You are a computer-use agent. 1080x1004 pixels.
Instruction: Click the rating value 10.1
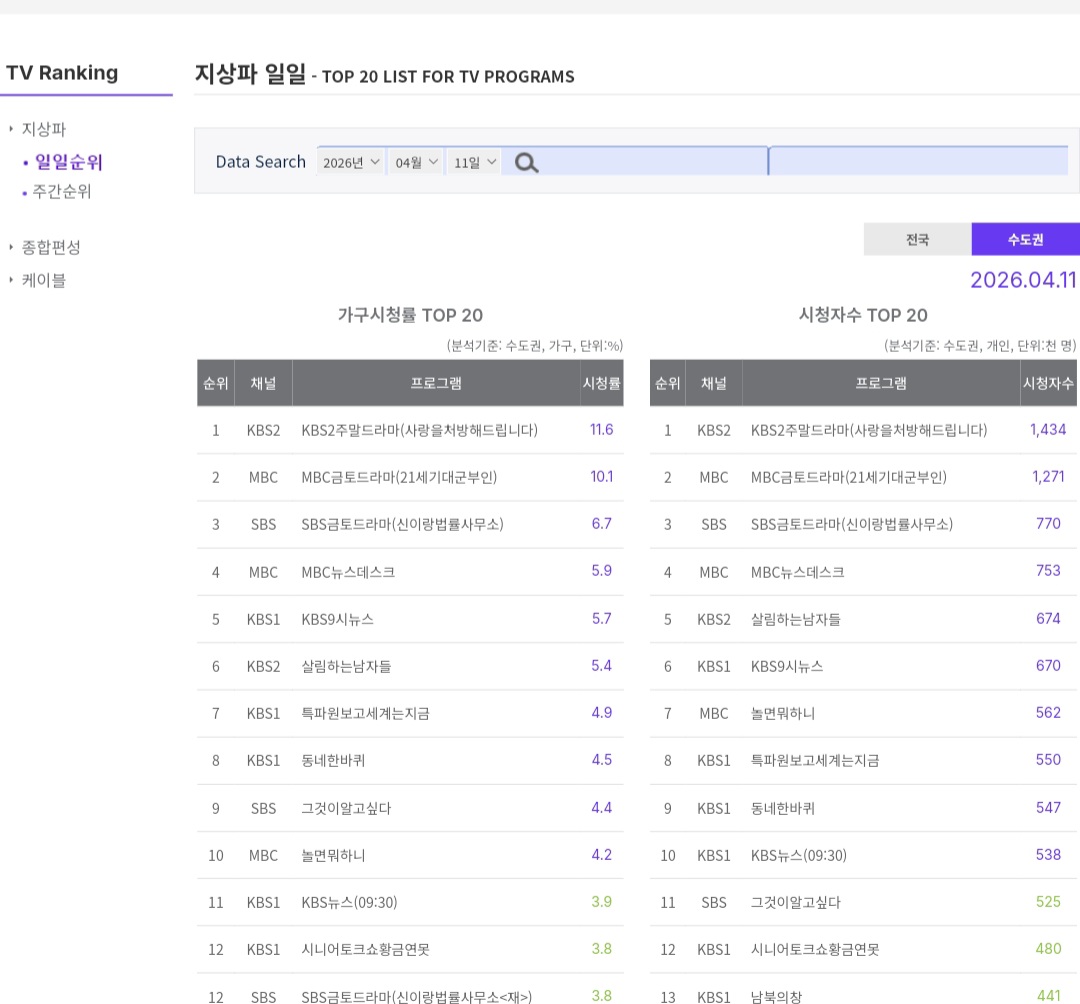click(x=601, y=477)
